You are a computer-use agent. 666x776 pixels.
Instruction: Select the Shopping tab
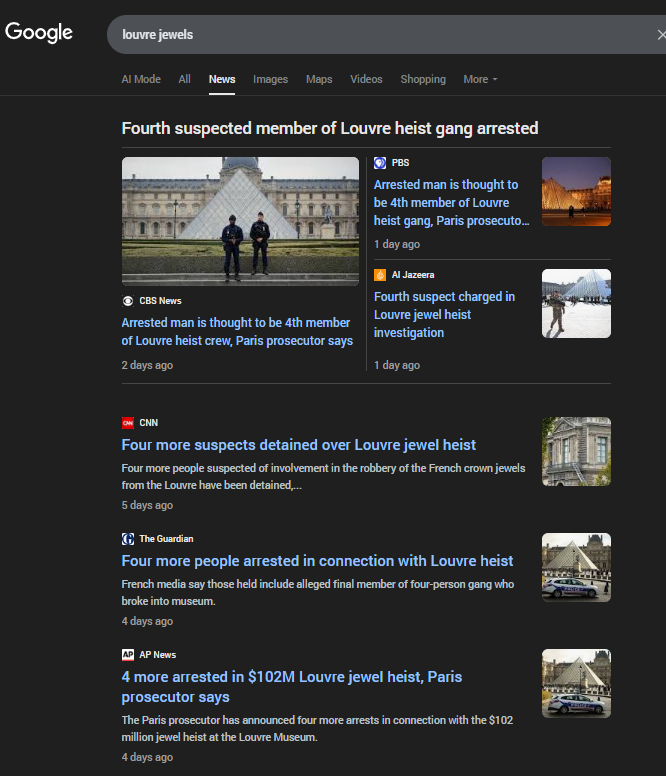(x=423, y=79)
